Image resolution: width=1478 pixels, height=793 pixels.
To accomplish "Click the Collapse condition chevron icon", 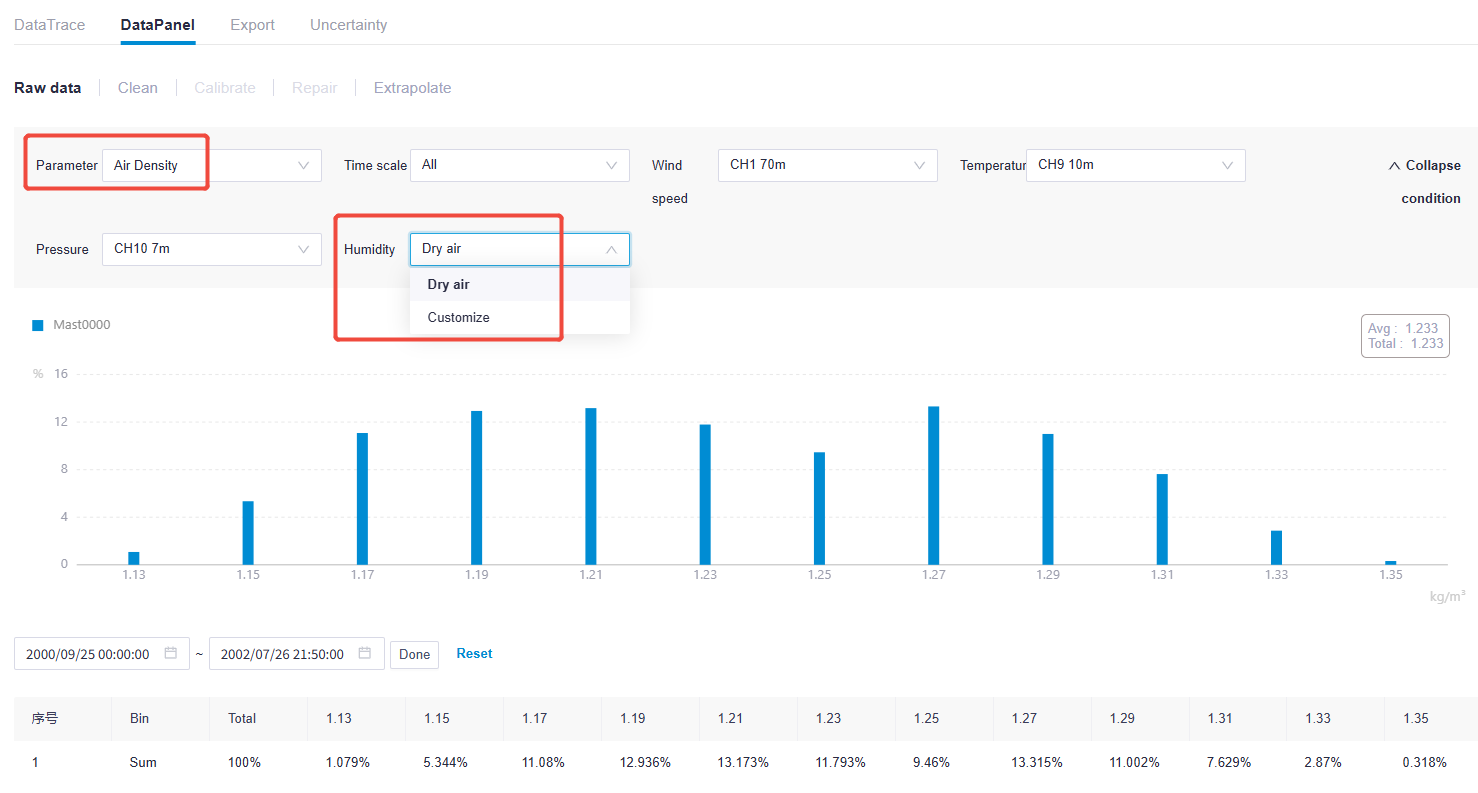I will (x=1394, y=166).
